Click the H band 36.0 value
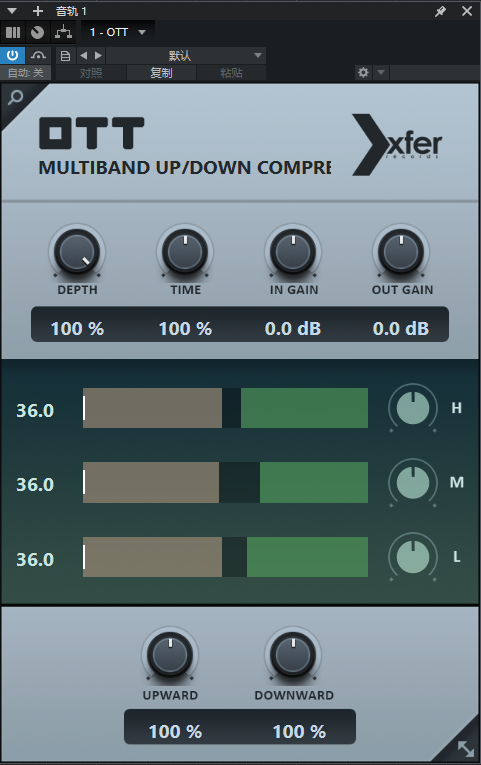The width and height of the screenshot is (481, 765). tap(35, 410)
